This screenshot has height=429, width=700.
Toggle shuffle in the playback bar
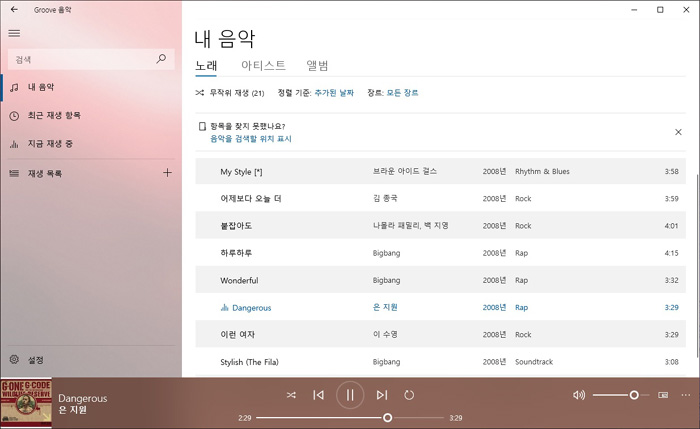pos(291,395)
